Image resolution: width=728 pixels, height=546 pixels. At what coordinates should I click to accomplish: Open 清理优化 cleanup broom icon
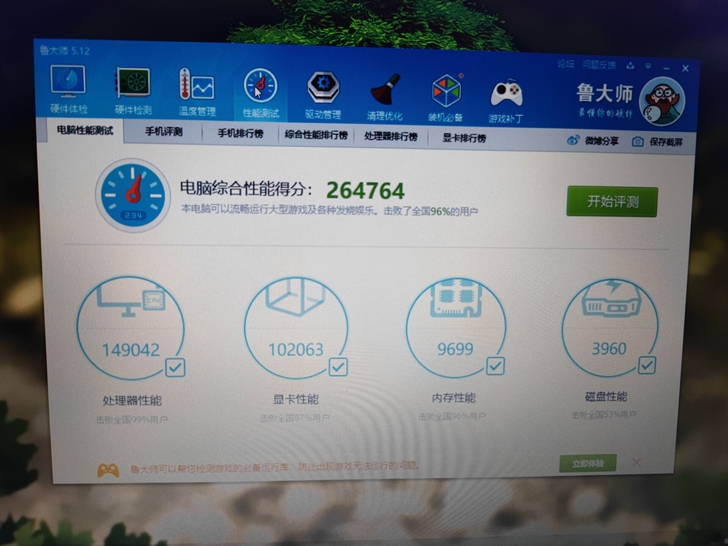[385, 97]
